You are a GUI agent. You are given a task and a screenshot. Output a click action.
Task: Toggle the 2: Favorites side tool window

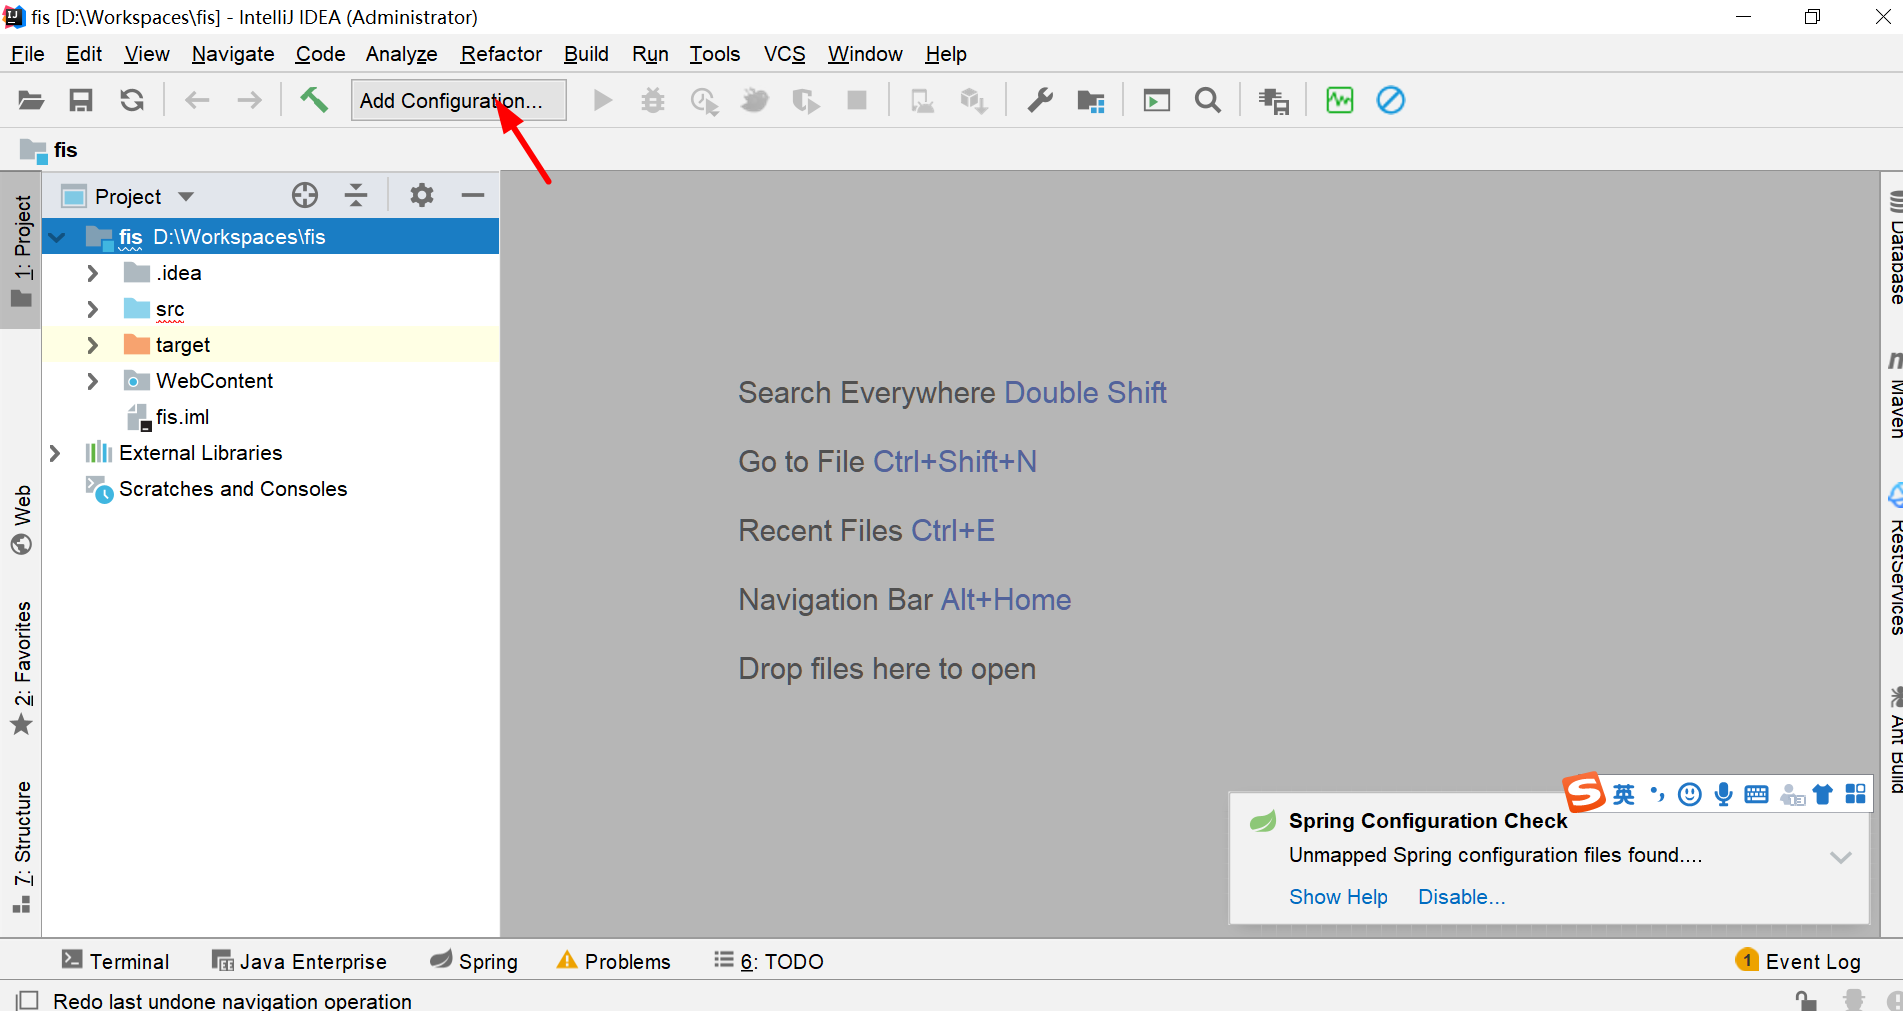(22, 668)
